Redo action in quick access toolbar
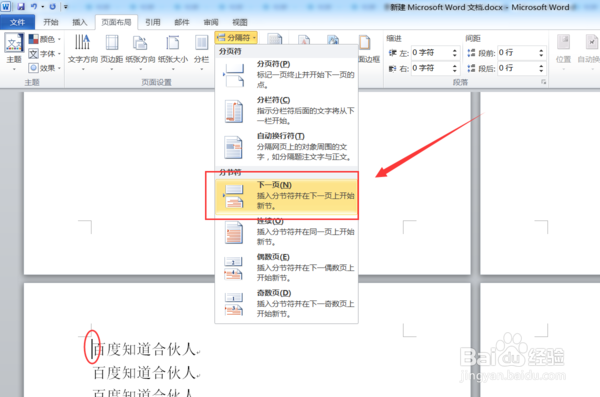Screen dimensions: 600x397 pos(52,7)
